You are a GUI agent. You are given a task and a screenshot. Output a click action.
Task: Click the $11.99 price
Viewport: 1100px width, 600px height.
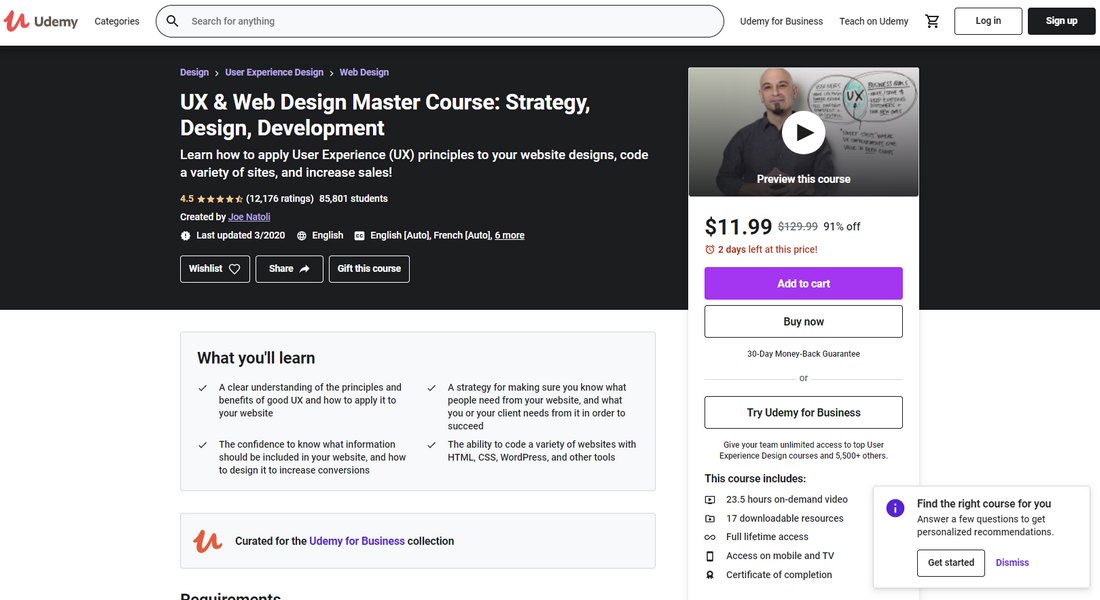(x=738, y=227)
